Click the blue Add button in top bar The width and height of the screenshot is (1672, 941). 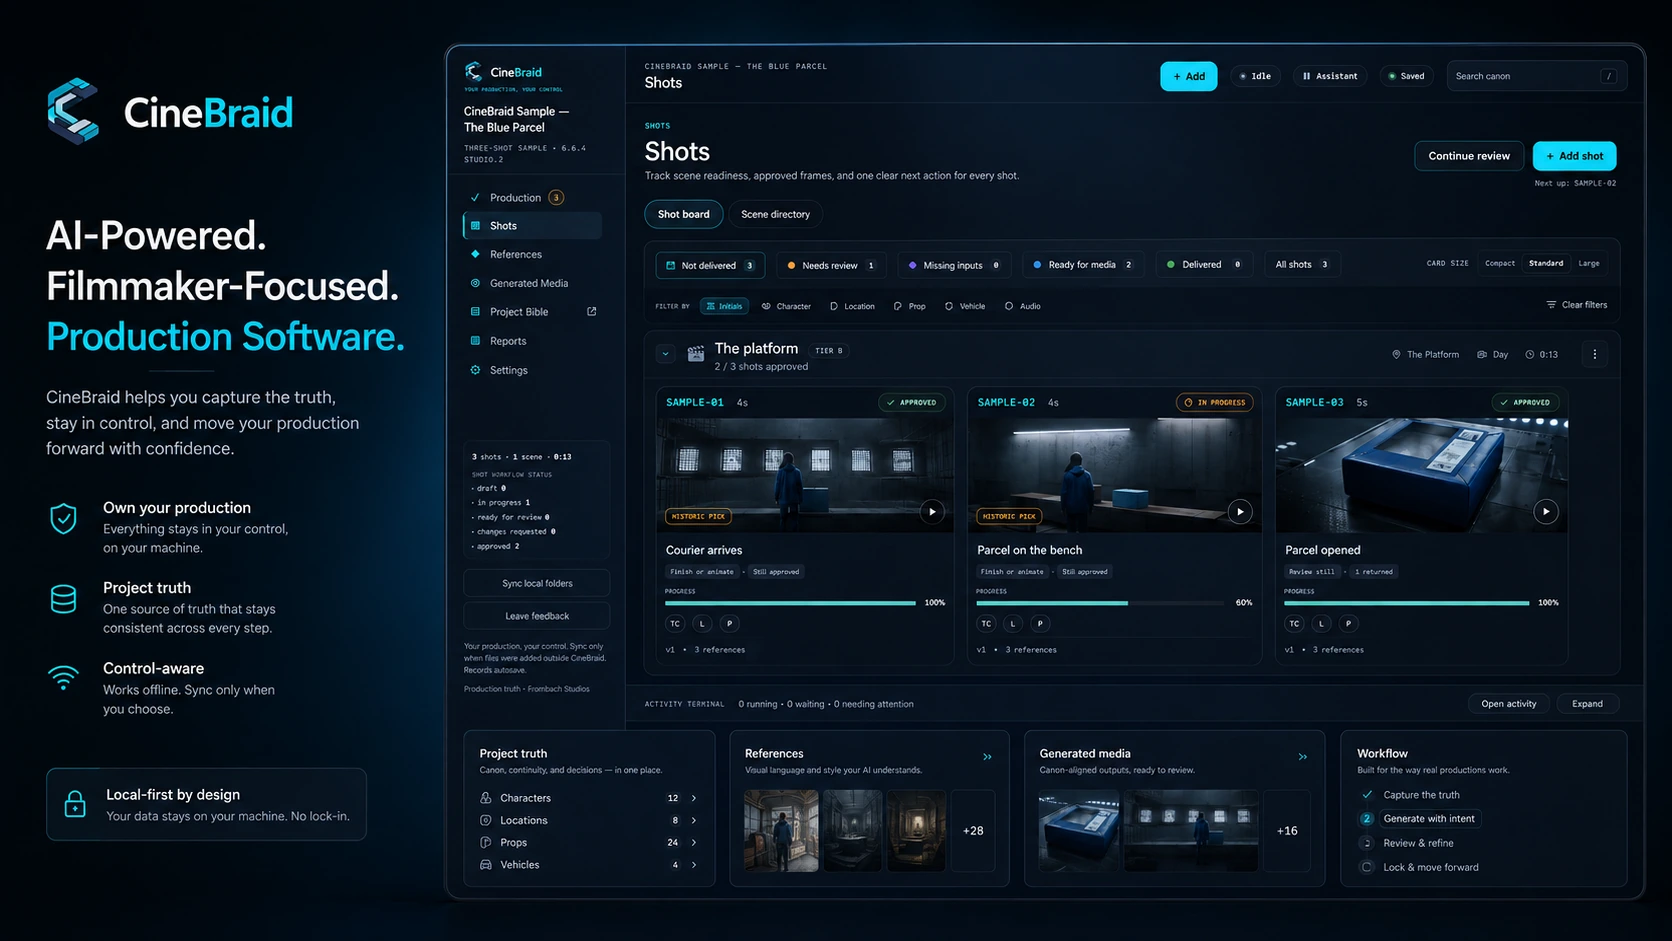pos(1189,76)
